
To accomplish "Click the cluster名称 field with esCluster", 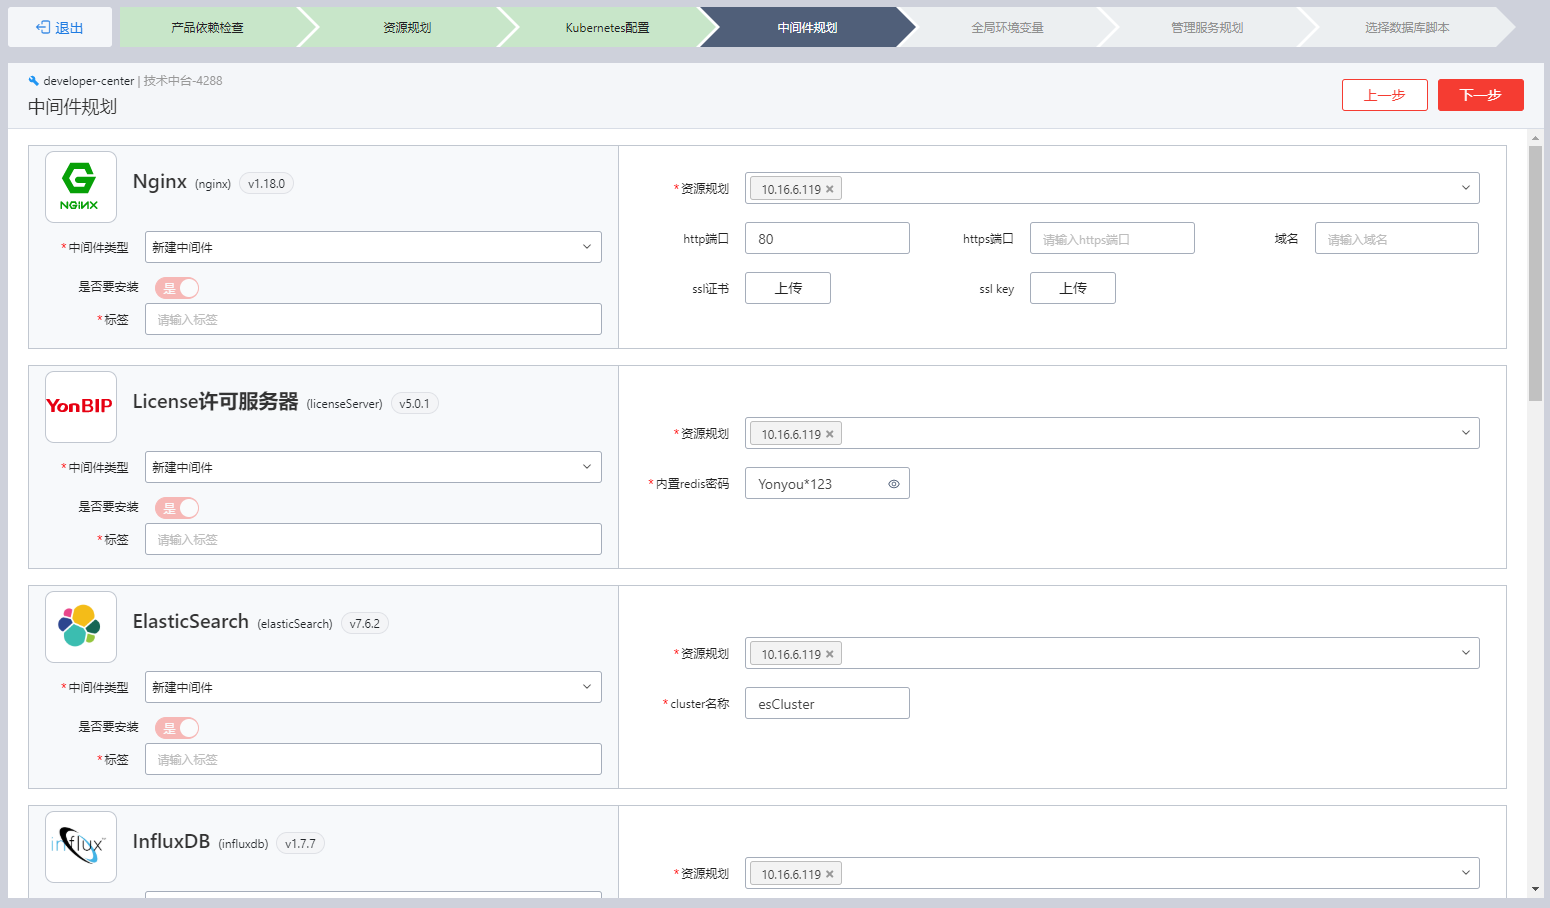I will [x=827, y=703].
